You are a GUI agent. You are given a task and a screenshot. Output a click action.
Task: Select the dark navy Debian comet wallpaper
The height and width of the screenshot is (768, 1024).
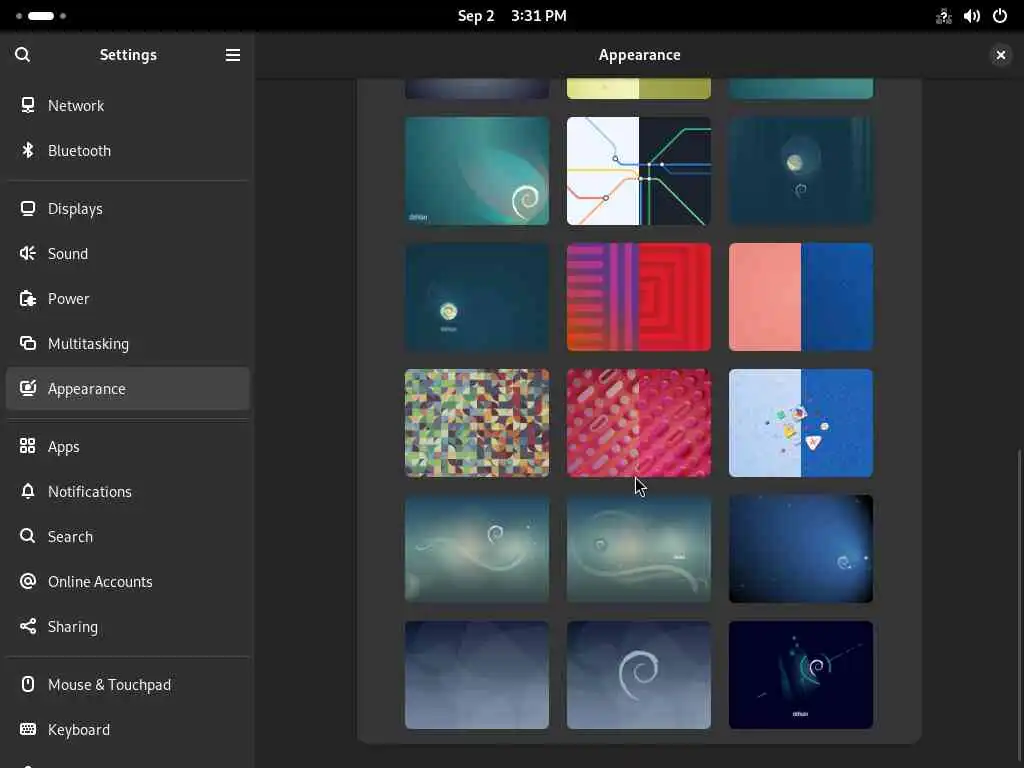(801, 675)
